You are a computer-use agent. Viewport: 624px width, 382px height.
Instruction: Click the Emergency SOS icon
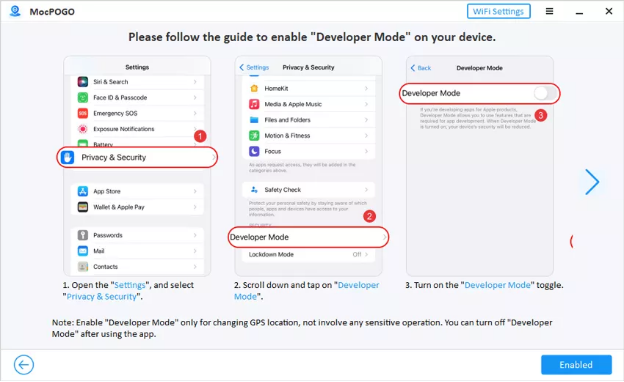coord(82,113)
